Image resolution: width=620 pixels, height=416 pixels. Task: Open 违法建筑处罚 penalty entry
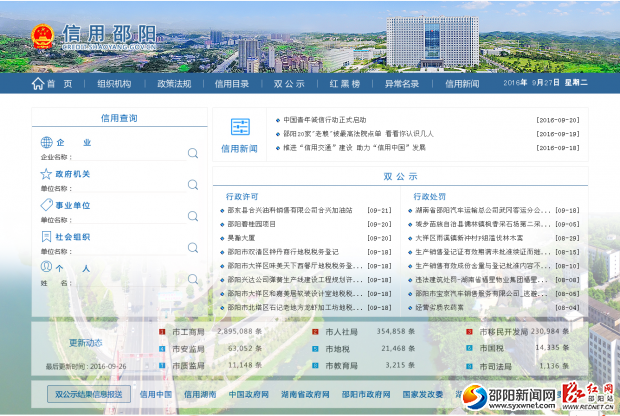[x=482, y=280]
